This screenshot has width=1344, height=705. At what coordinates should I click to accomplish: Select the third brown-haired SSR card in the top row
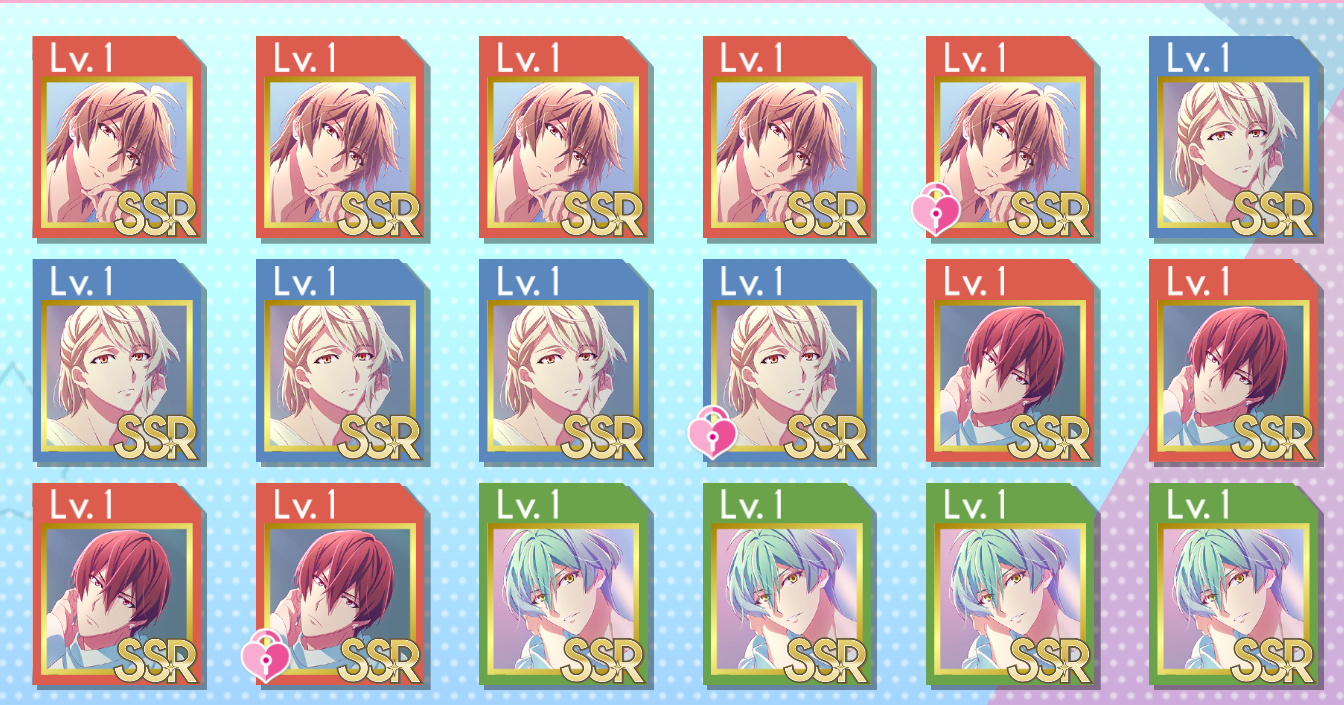click(x=564, y=137)
